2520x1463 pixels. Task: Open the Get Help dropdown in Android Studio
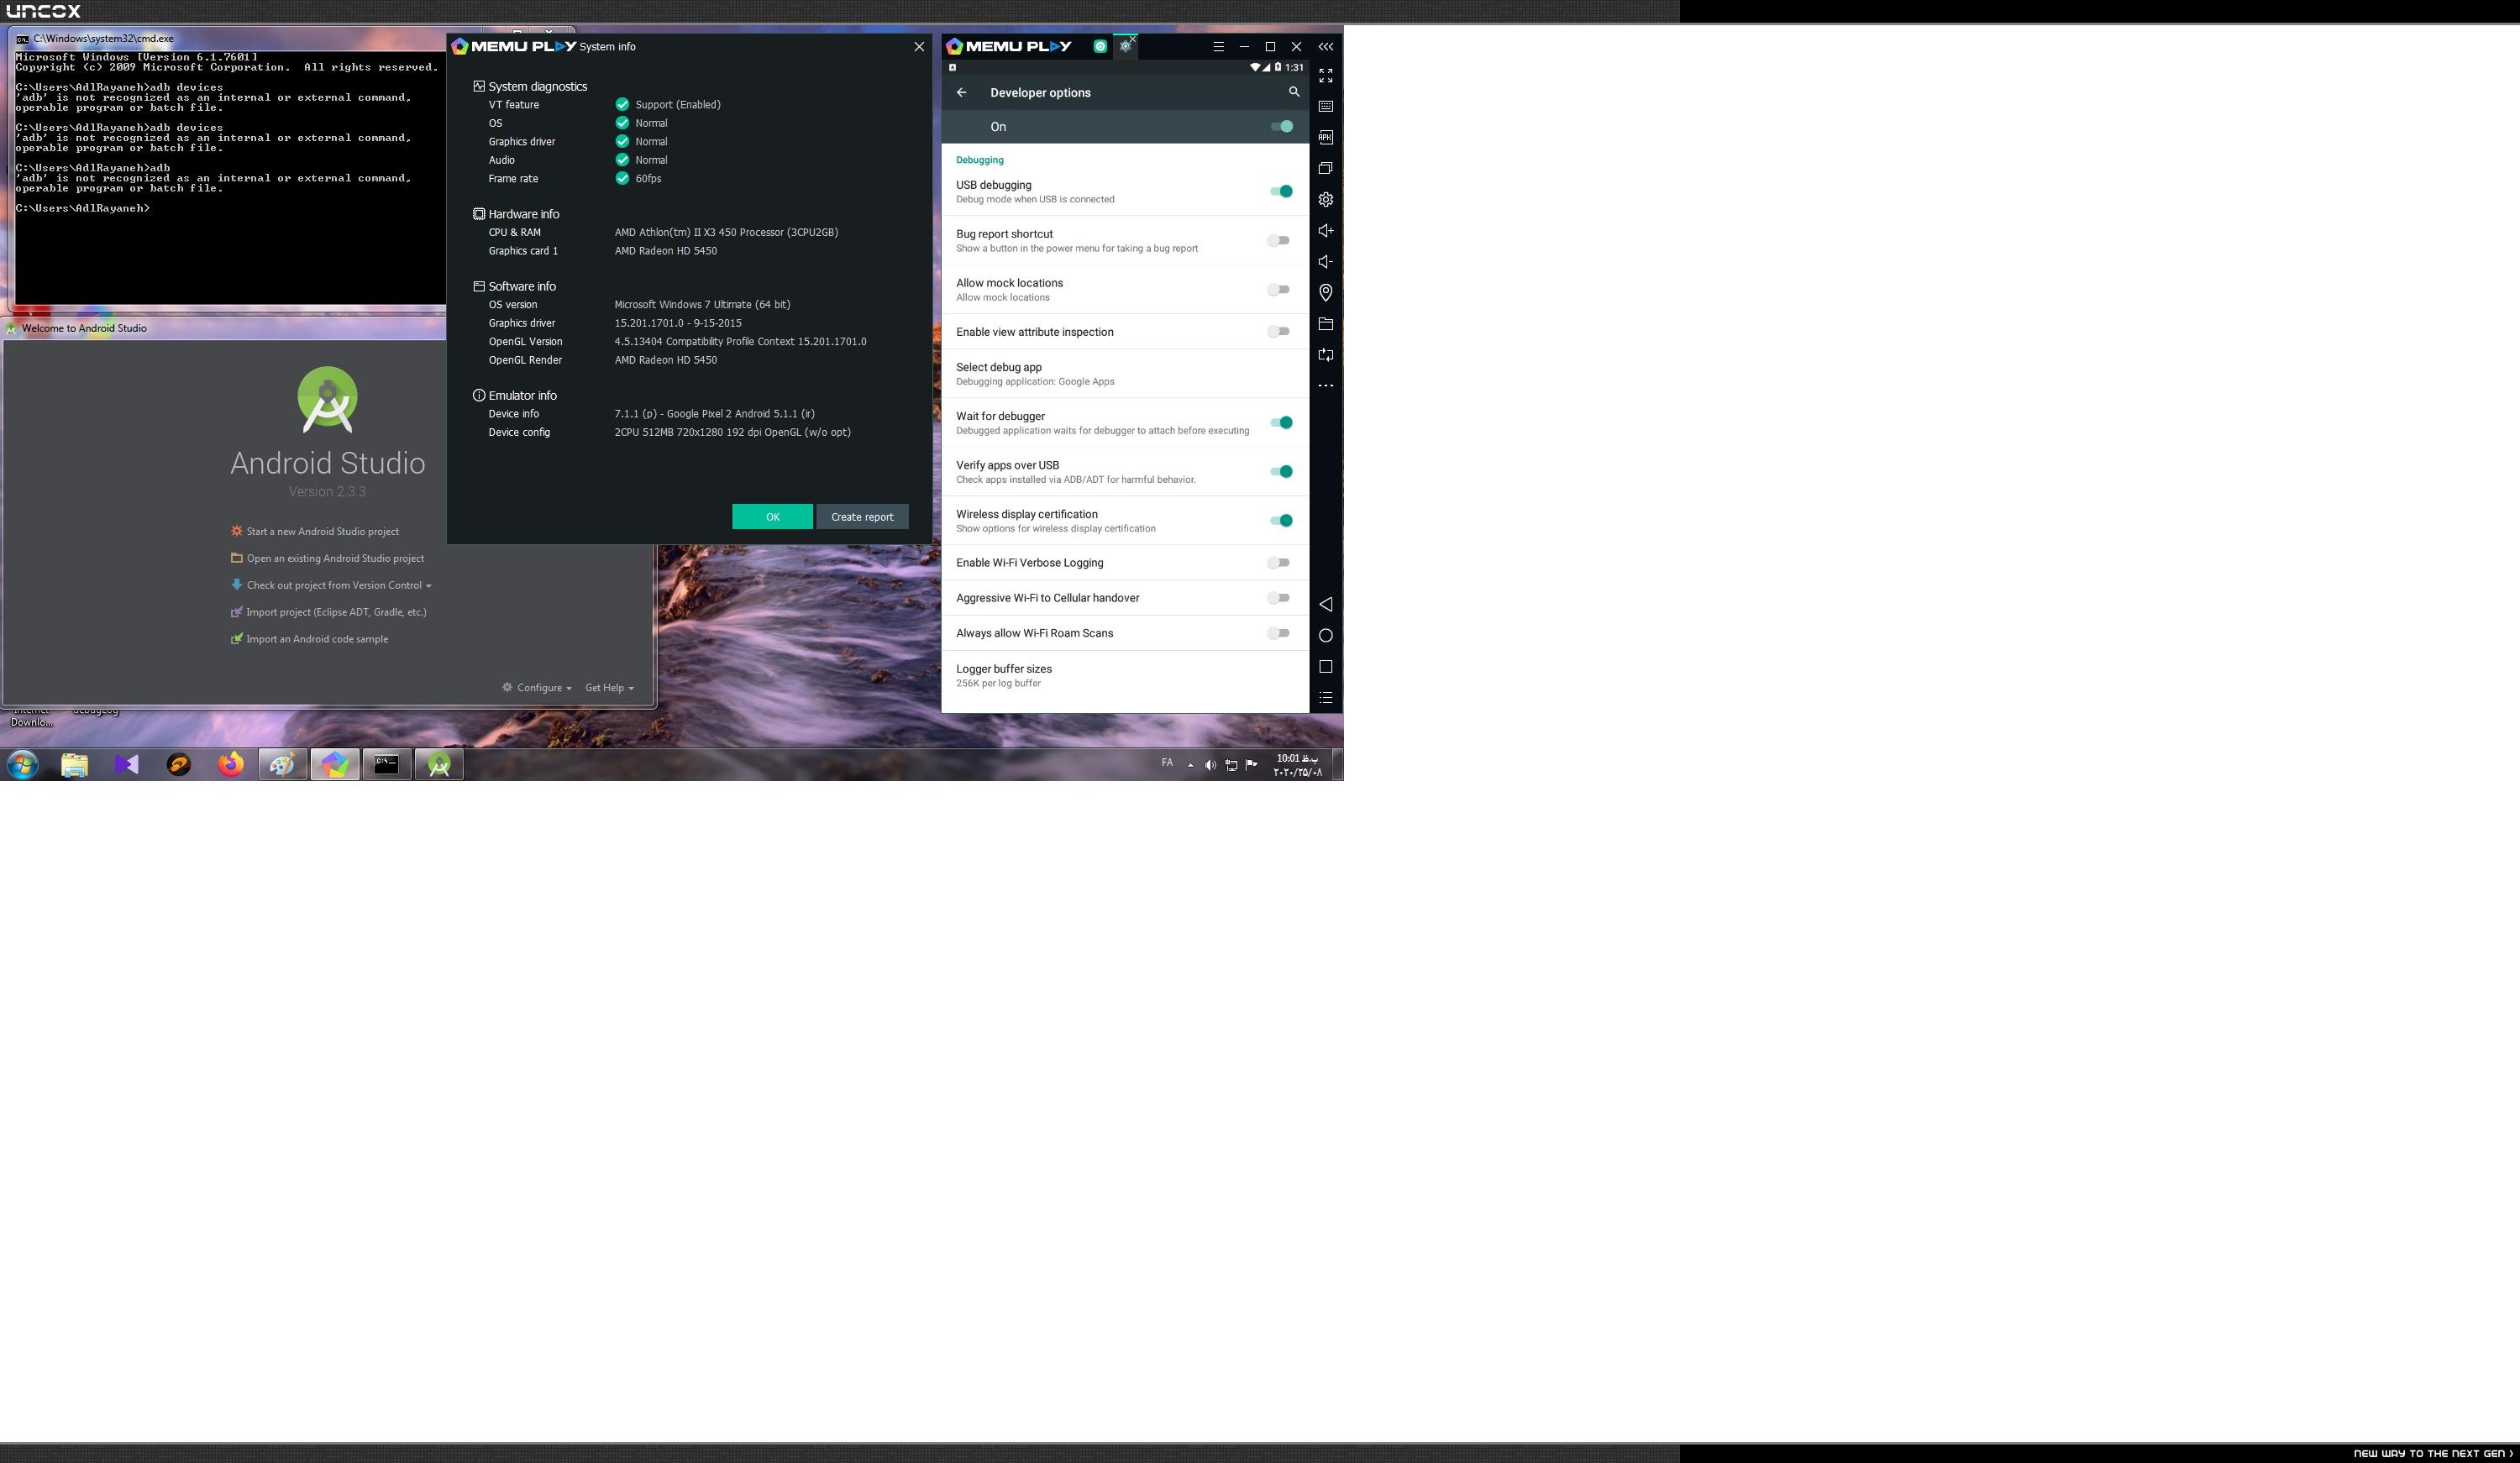609,687
